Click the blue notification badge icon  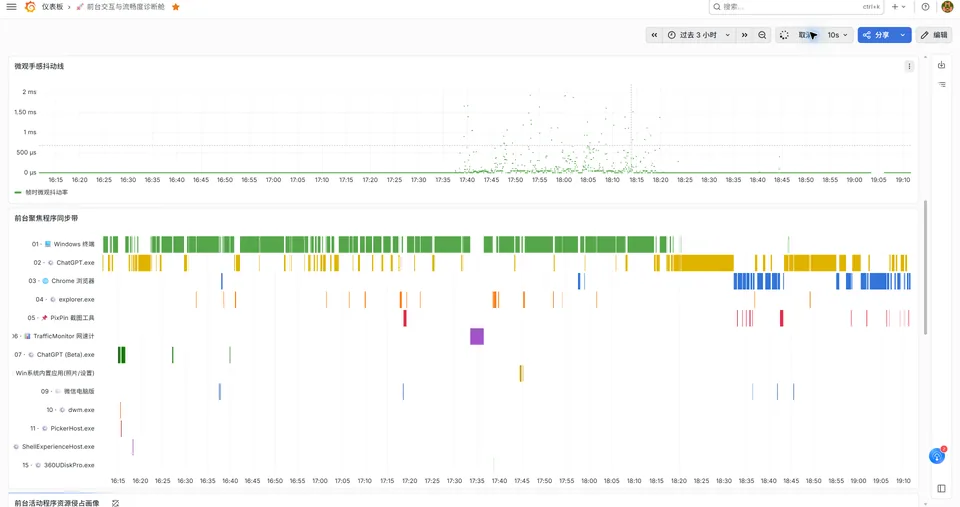(937, 456)
